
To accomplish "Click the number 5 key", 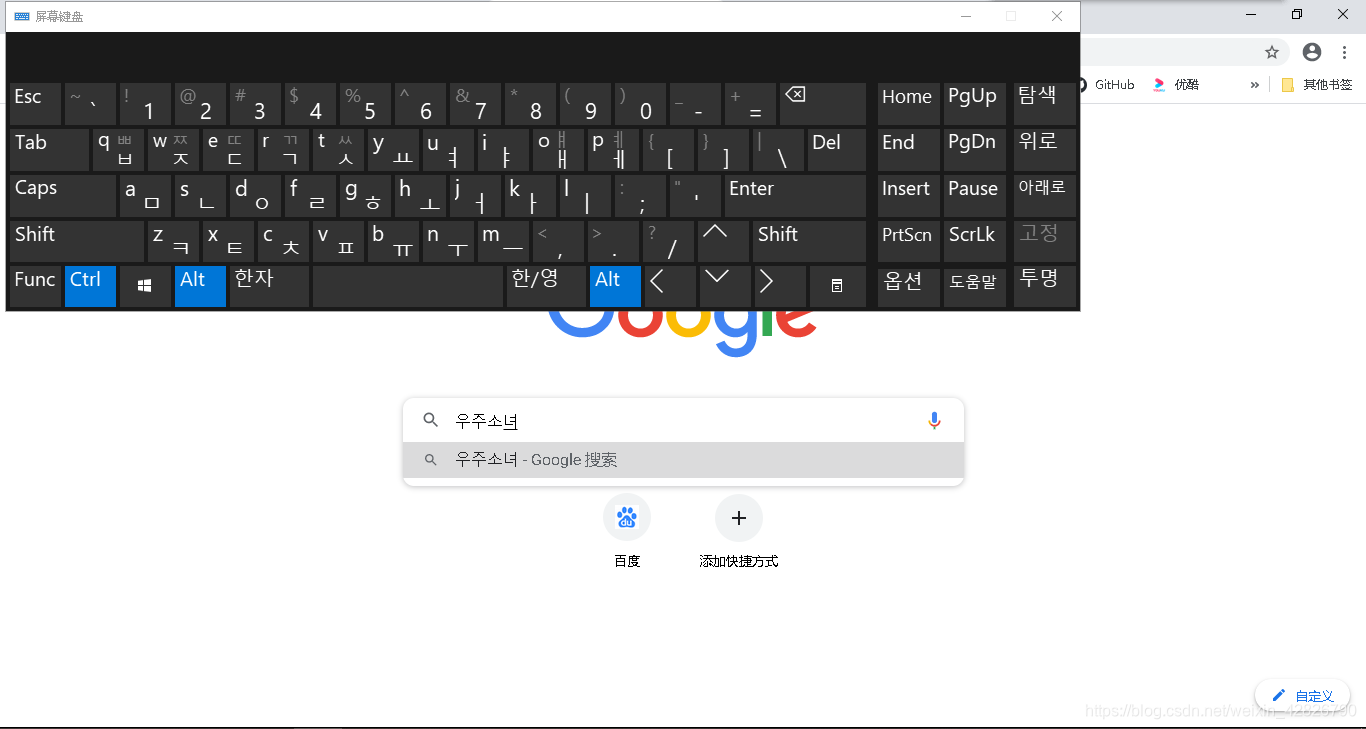I will click(365, 104).
